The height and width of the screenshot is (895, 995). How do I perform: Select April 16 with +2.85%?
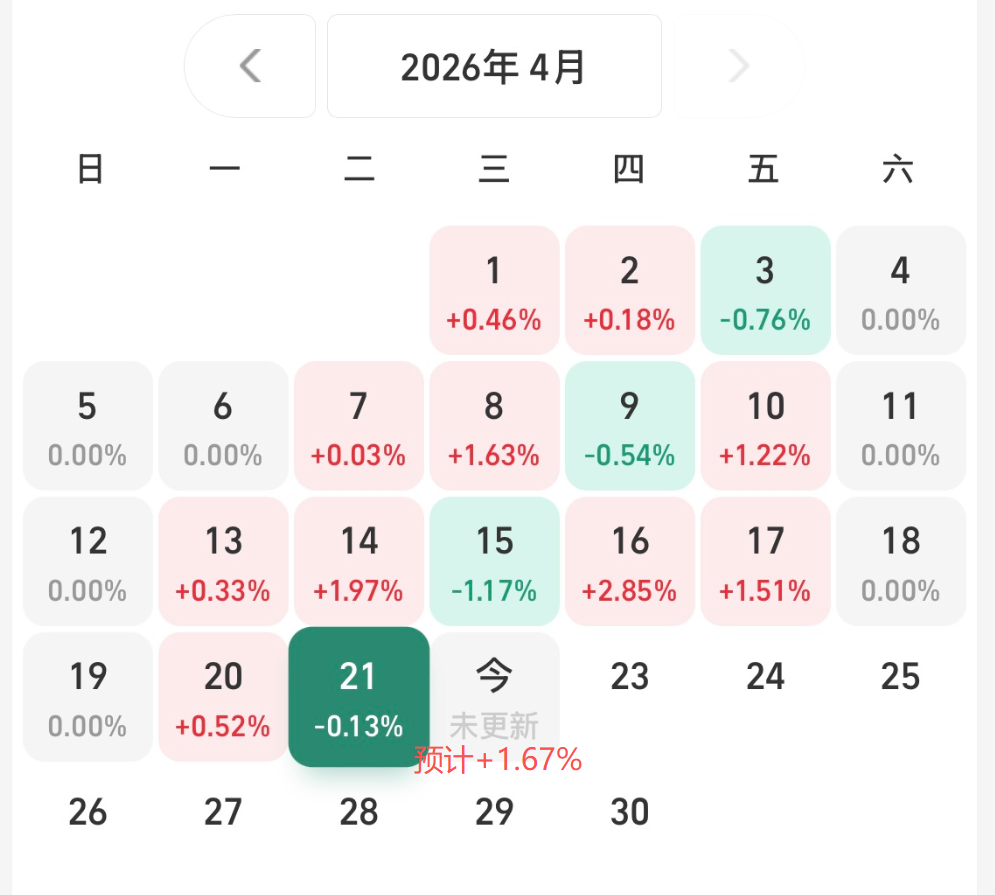pos(630,561)
